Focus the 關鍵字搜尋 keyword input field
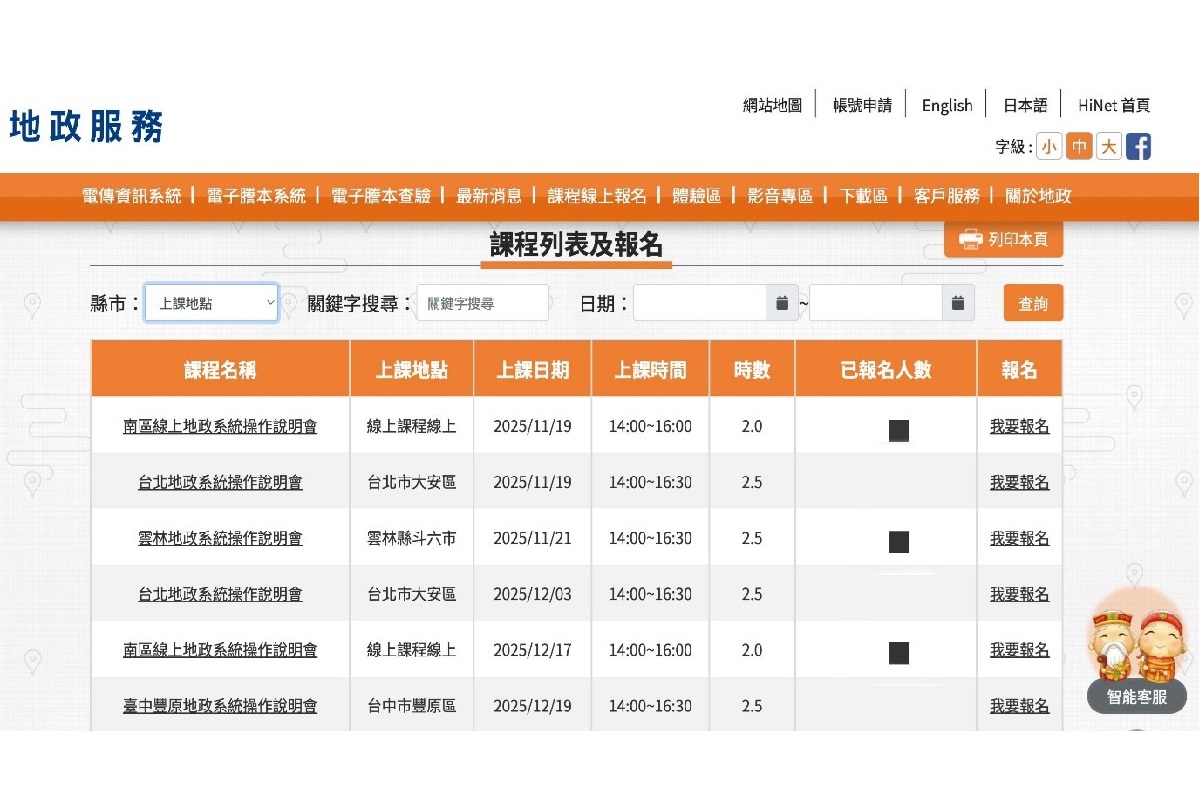The width and height of the screenshot is (1200, 800). pyautogui.click(x=482, y=303)
